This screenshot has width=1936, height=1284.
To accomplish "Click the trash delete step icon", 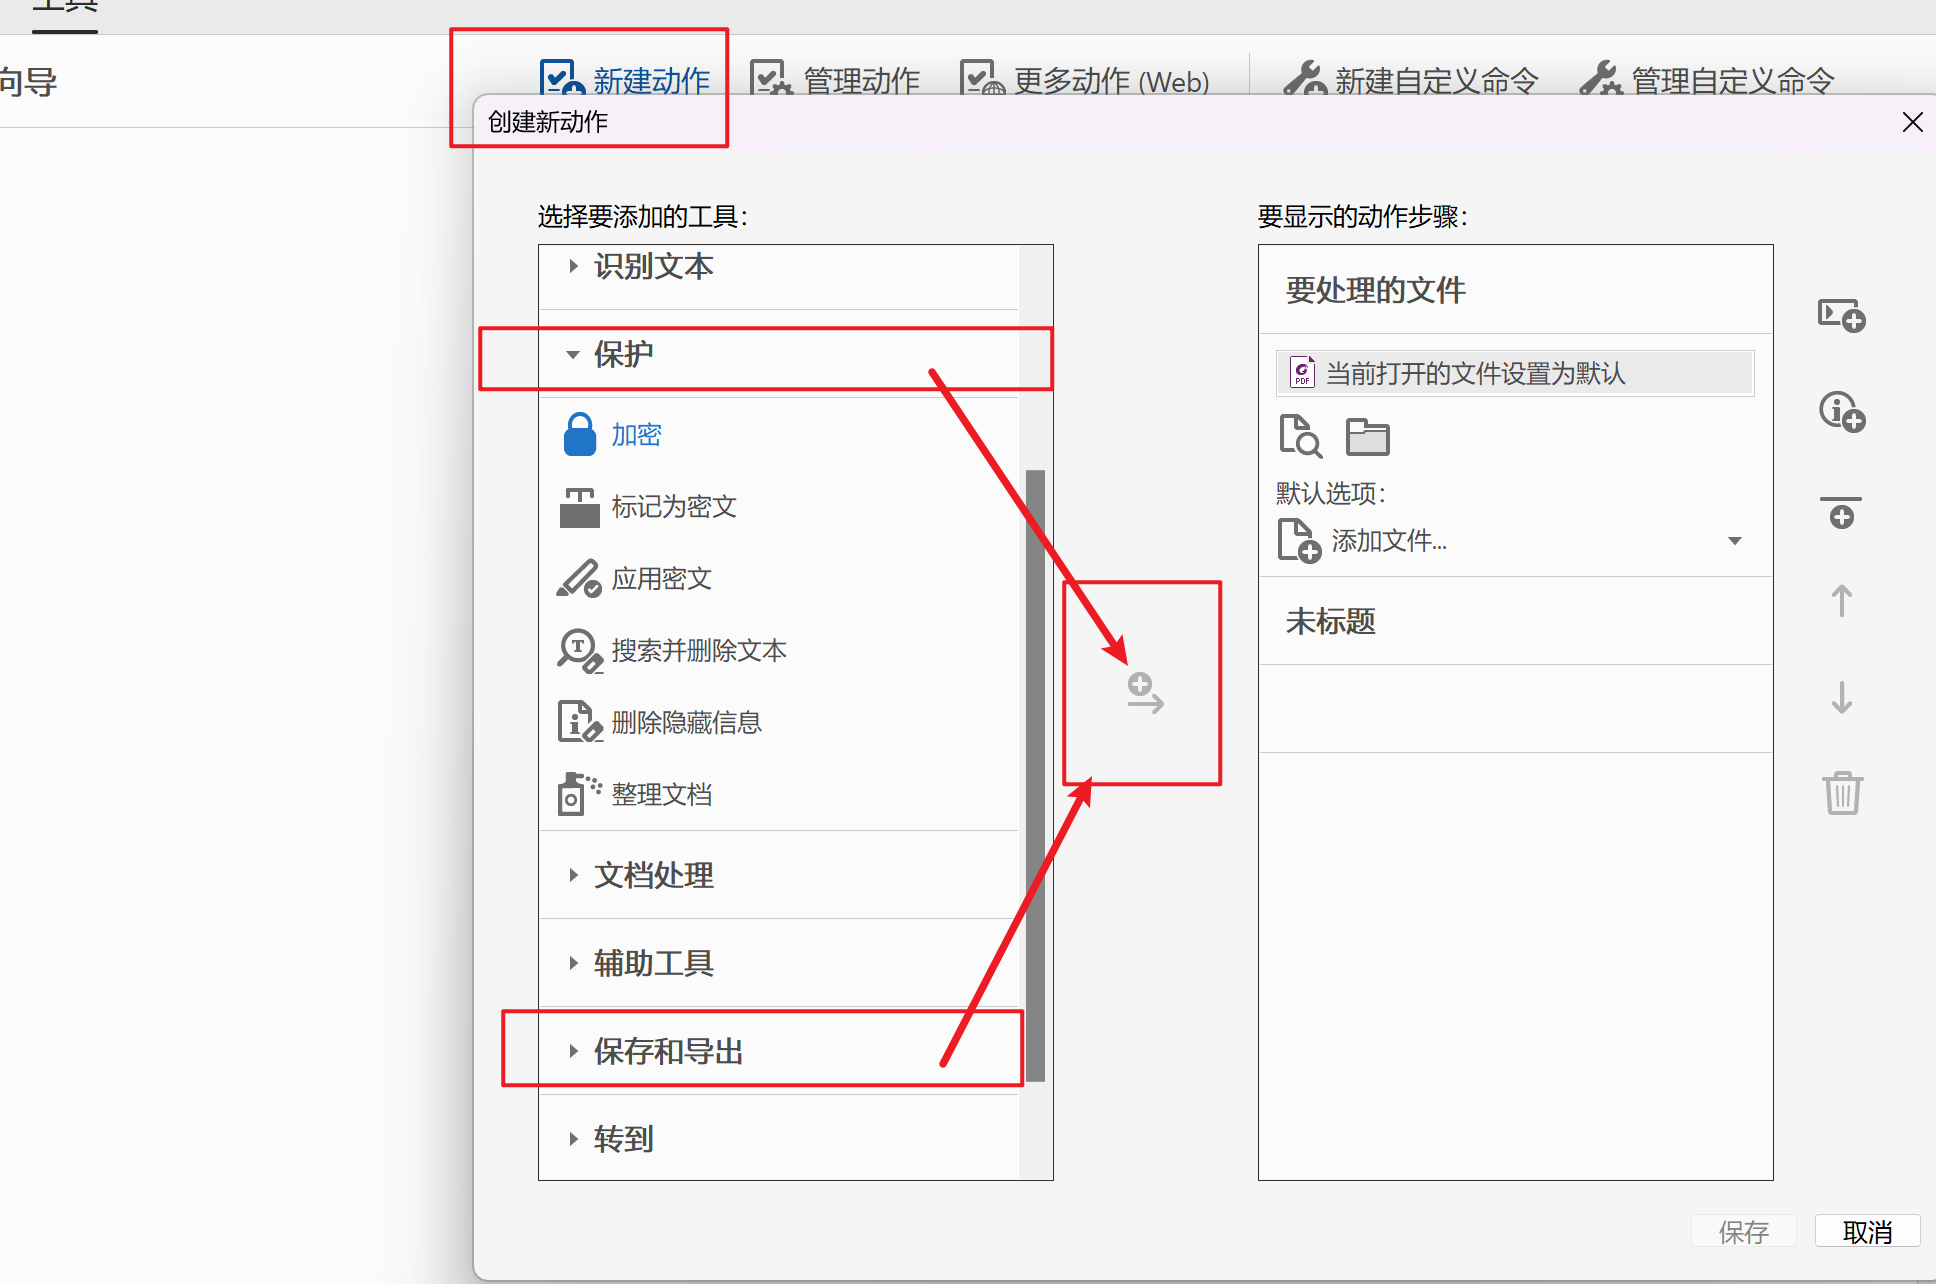I will pos(1841,793).
